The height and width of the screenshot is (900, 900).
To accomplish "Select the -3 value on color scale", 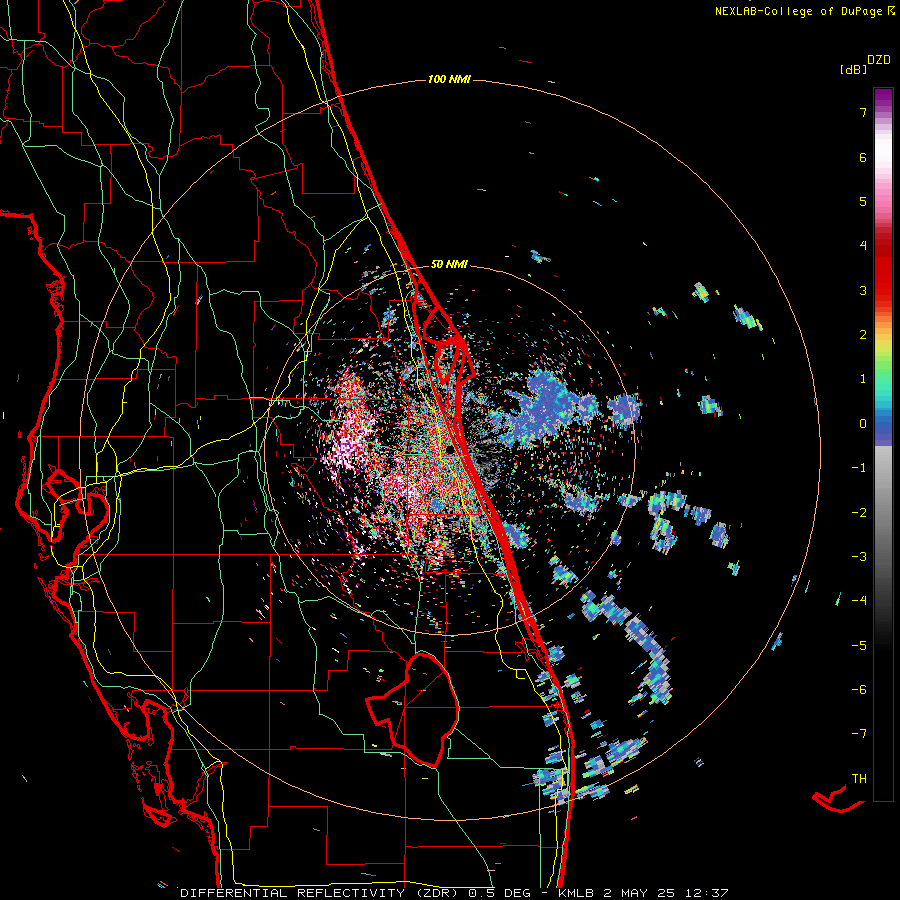I will coord(859,557).
